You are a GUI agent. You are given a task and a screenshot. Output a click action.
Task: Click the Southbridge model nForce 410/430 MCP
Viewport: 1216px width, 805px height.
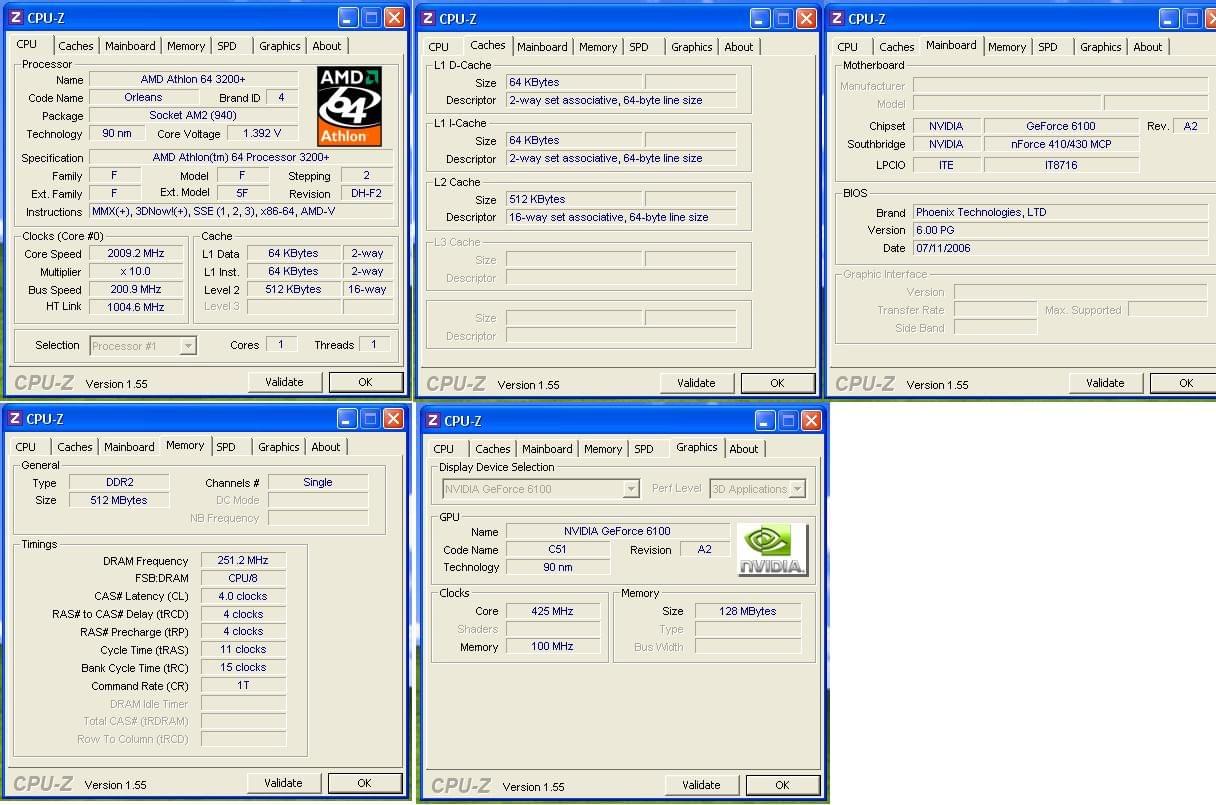pyautogui.click(x=1061, y=144)
